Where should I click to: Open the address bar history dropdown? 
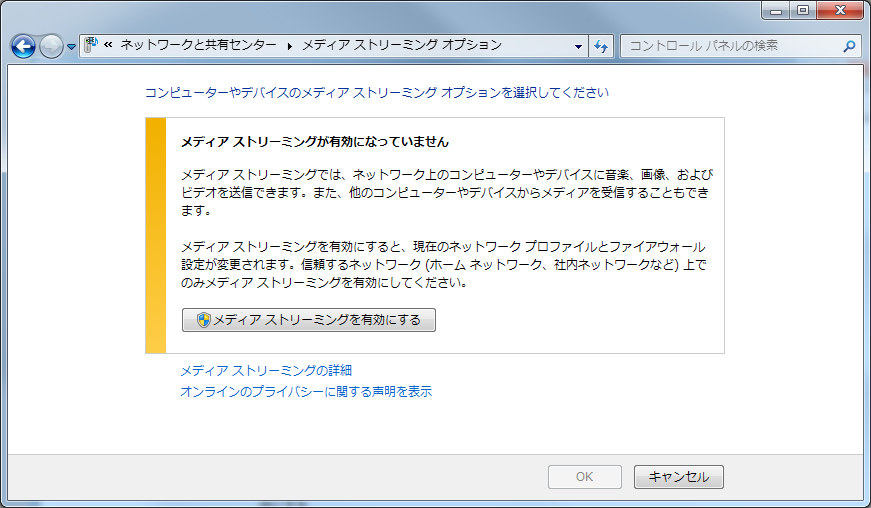pos(578,46)
